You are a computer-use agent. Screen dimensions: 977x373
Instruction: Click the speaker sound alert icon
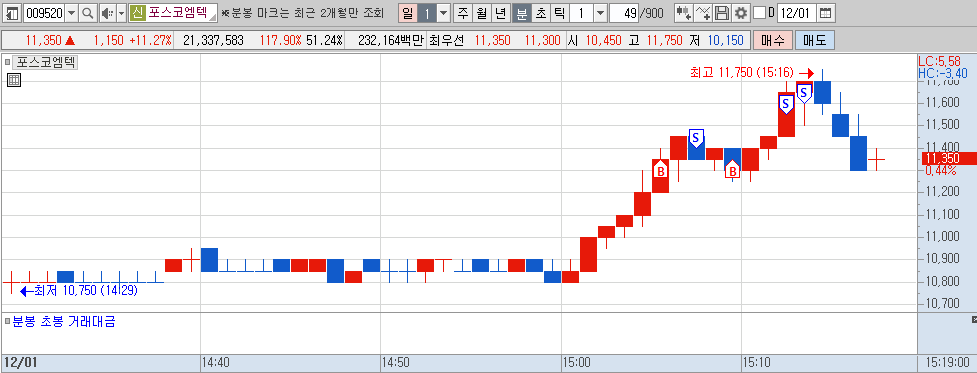(107, 12)
